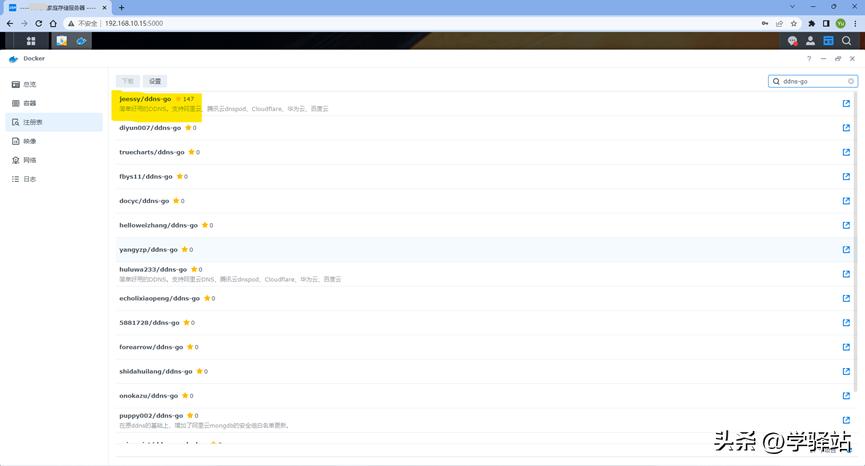Image resolution: width=865 pixels, height=466 pixels.
Task: Select the forearrow/ddns-go registry row
Action: pos(485,347)
